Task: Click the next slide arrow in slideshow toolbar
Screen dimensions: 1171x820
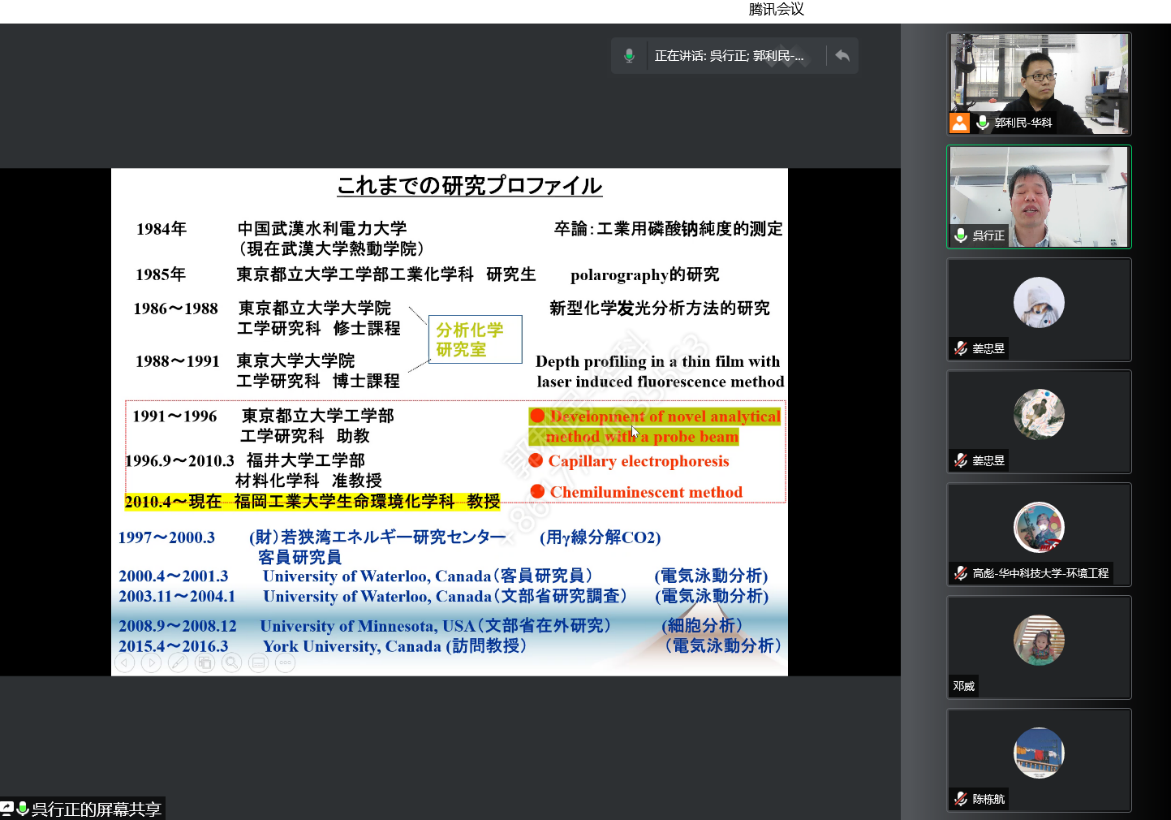Action: [152, 662]
